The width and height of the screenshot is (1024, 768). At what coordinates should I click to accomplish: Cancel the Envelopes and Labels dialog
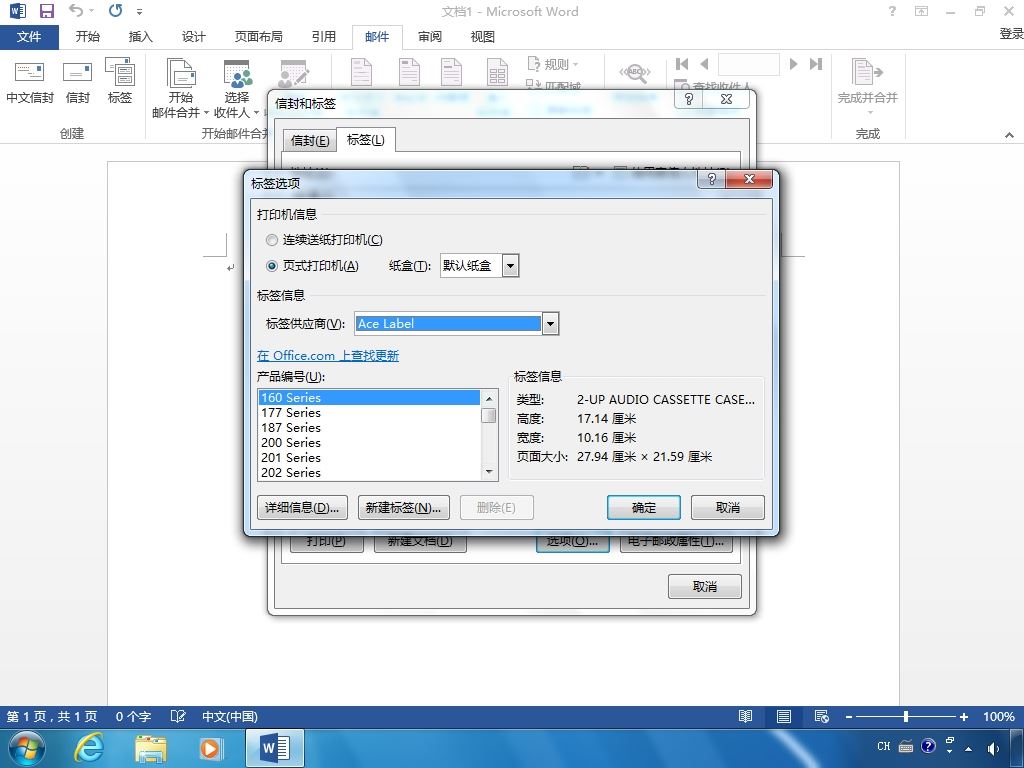click(705, 586)
